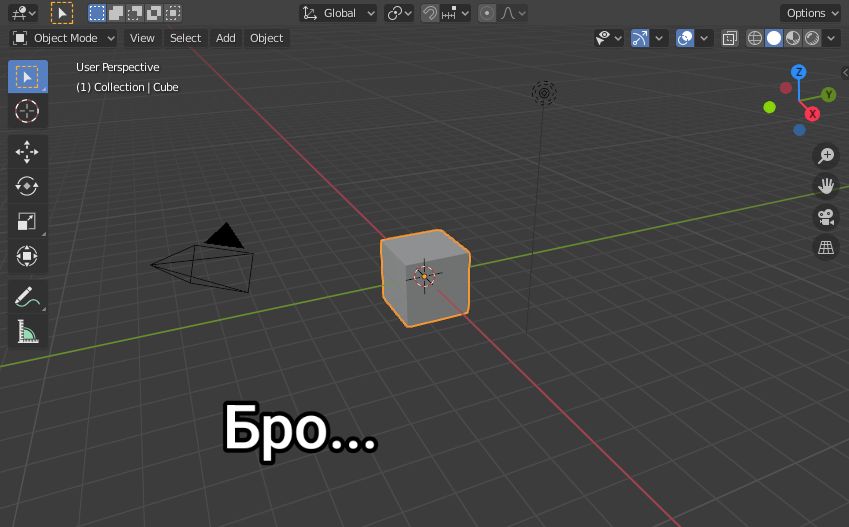Toggle X-ray mode
Screen dimensions: 849x527
(730, 38)
